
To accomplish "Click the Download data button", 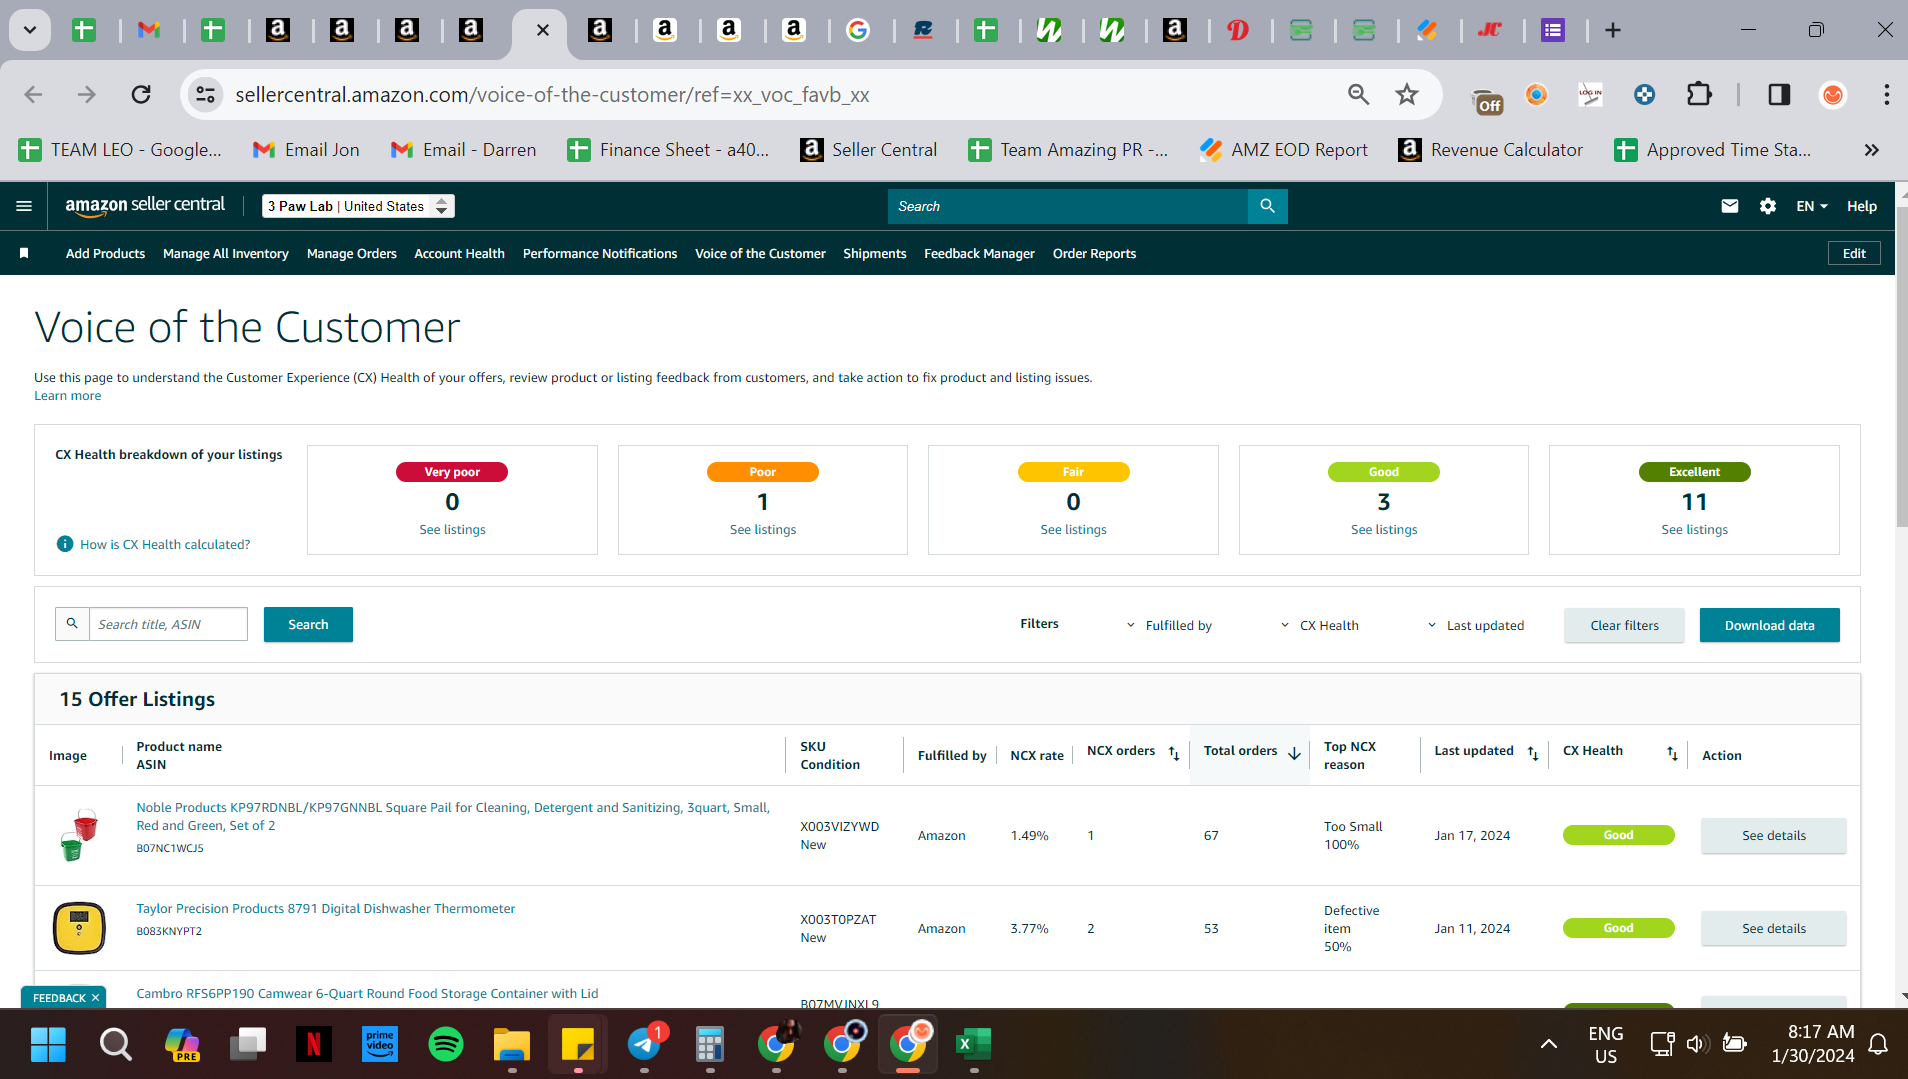I will click(x=1769, y=625).
